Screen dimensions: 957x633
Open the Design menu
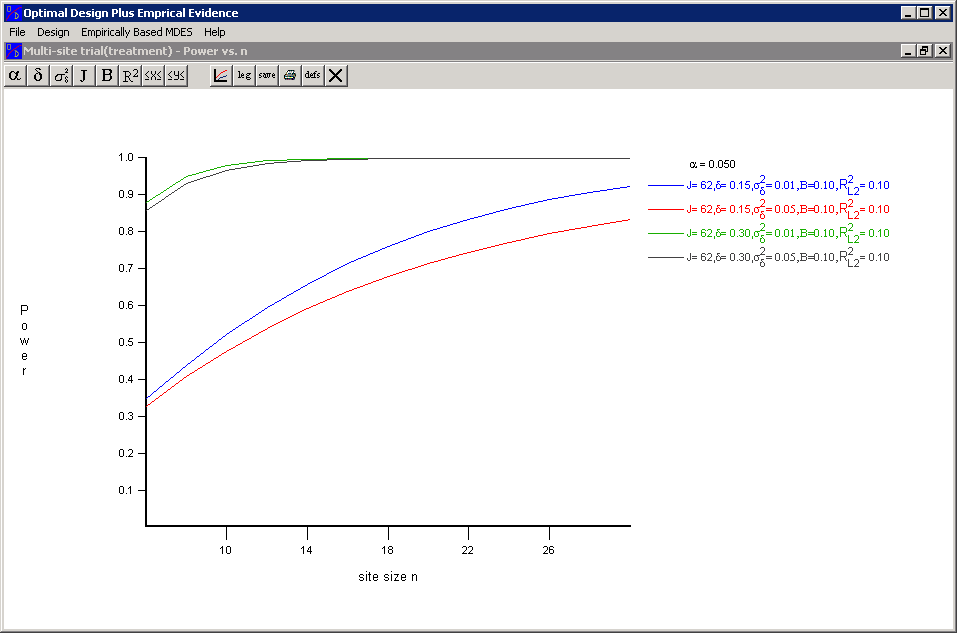(x=53, y=32)
